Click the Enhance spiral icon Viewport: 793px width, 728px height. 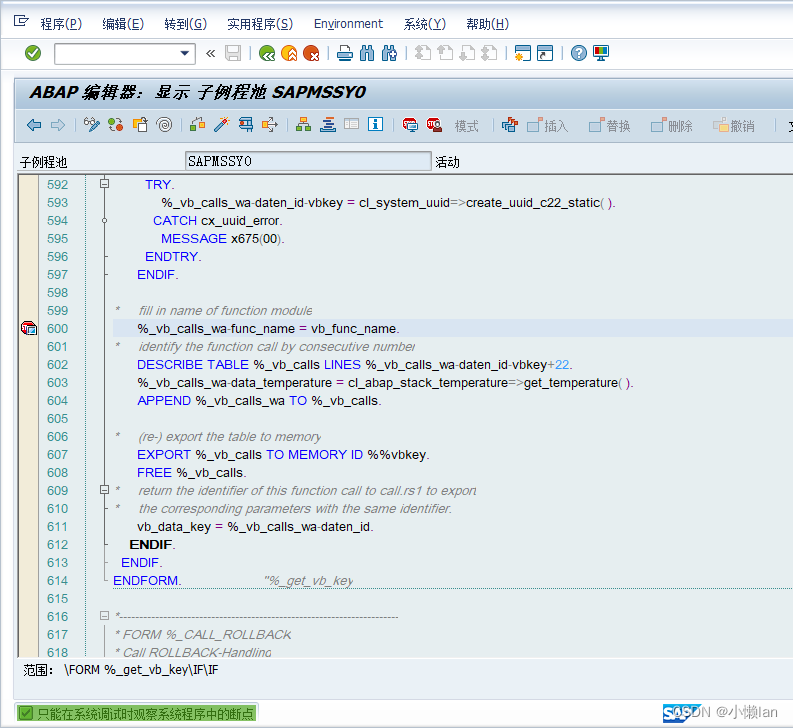[164, 124]
